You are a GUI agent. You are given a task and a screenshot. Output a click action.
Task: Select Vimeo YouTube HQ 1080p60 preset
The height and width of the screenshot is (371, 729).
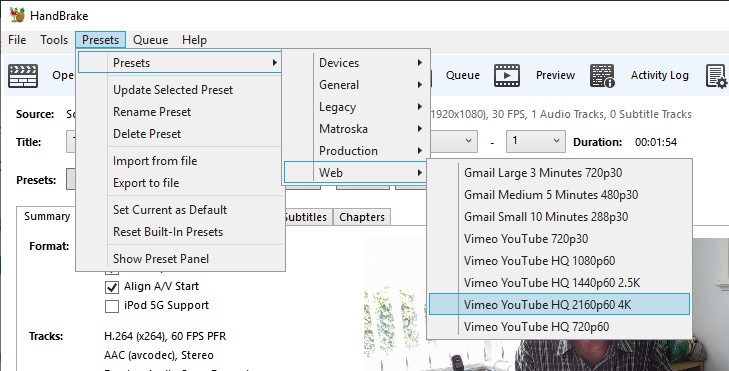click(559, 261)
